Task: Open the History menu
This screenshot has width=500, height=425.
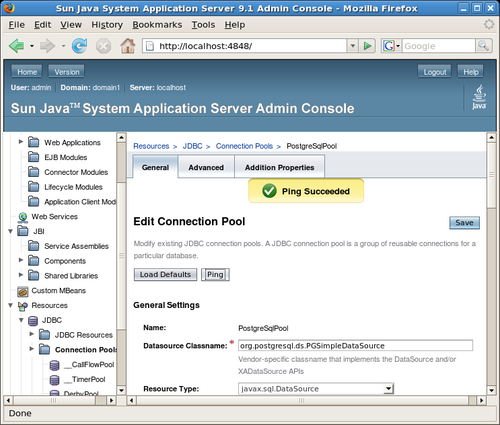Action: pos(107,25)
